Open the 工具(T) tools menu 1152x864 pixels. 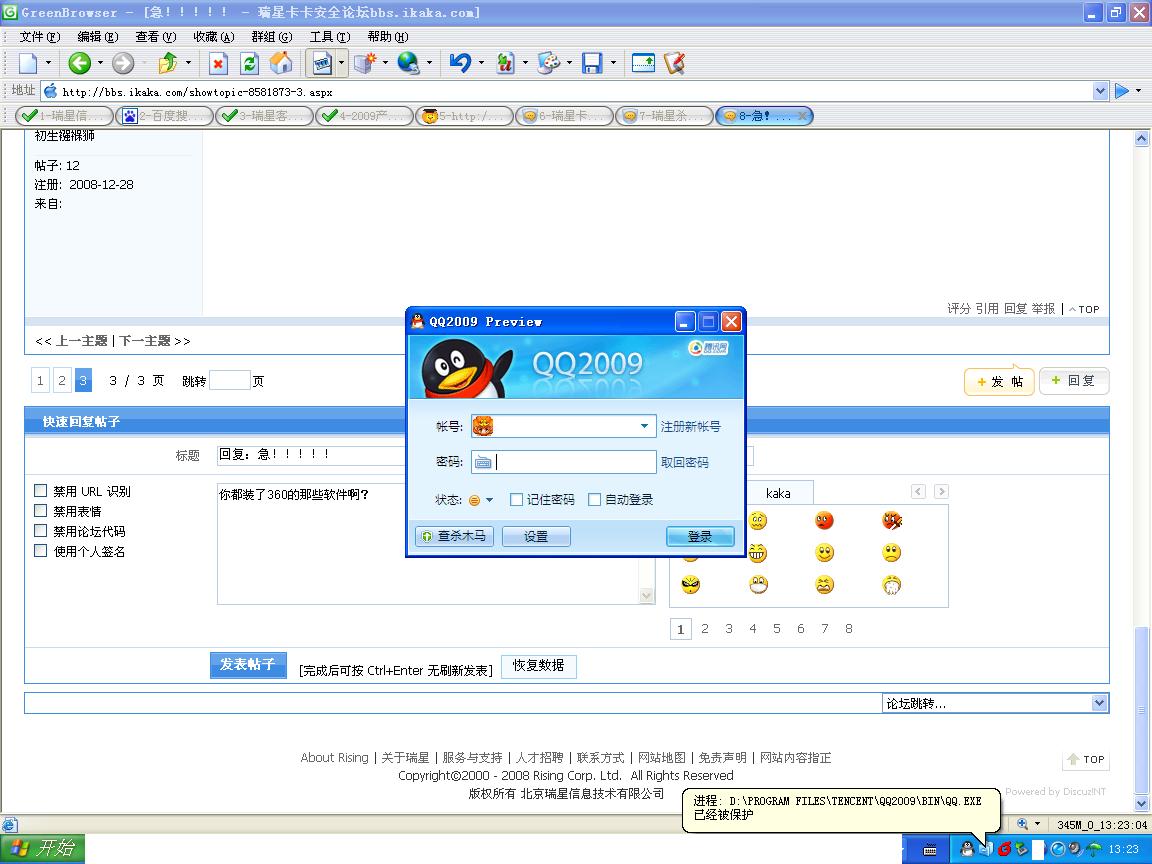(x=330, y=37)
